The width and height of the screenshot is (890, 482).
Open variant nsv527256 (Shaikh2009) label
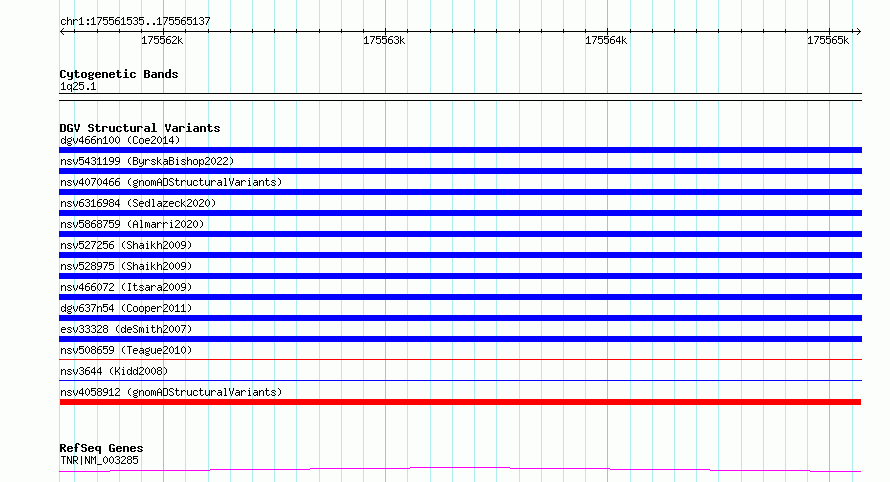point(126,245)
